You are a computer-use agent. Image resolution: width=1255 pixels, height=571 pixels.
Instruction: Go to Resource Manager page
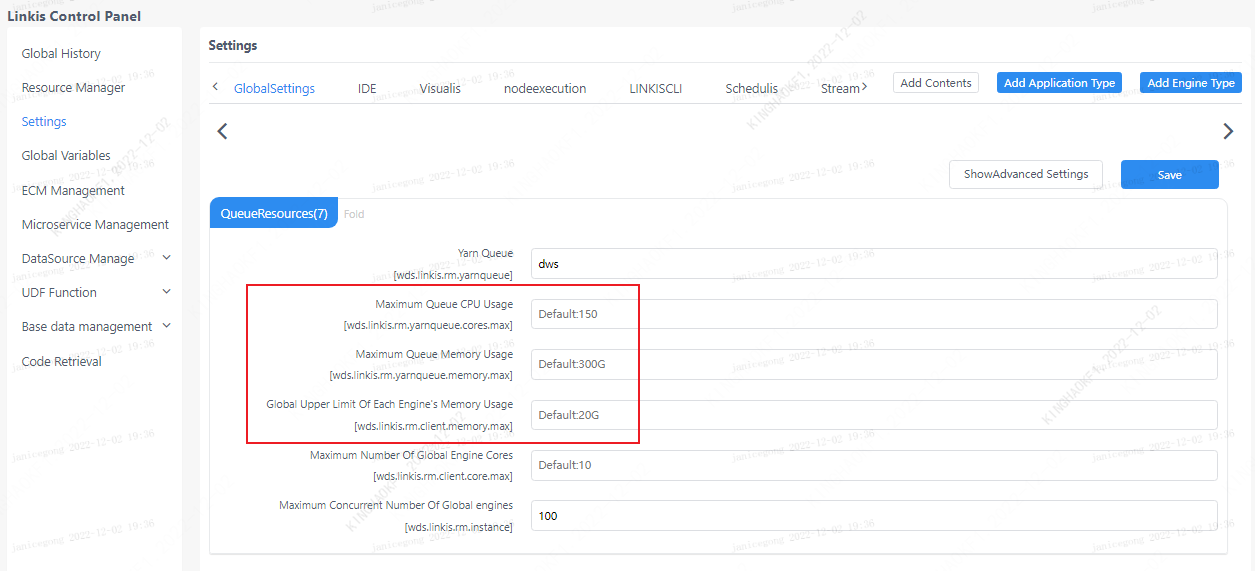pyautogui.click(x=73, y=87)
